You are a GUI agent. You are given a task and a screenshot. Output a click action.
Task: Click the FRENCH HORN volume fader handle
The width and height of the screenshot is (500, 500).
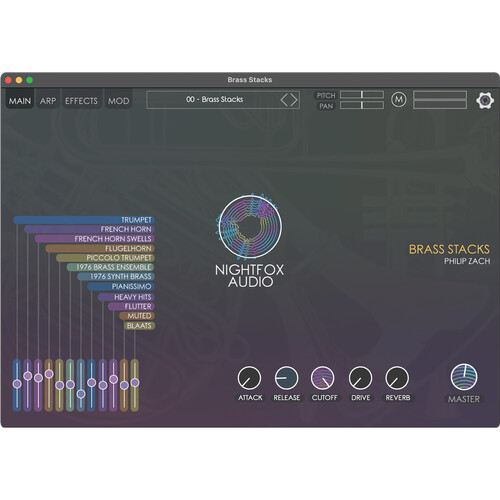28,376
